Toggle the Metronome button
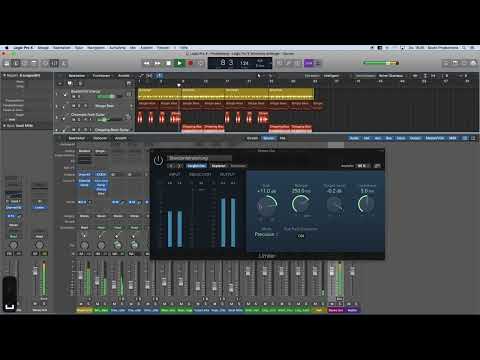This screenshot has width=480, height=360. pyautogui.click(x=318, y=63)
